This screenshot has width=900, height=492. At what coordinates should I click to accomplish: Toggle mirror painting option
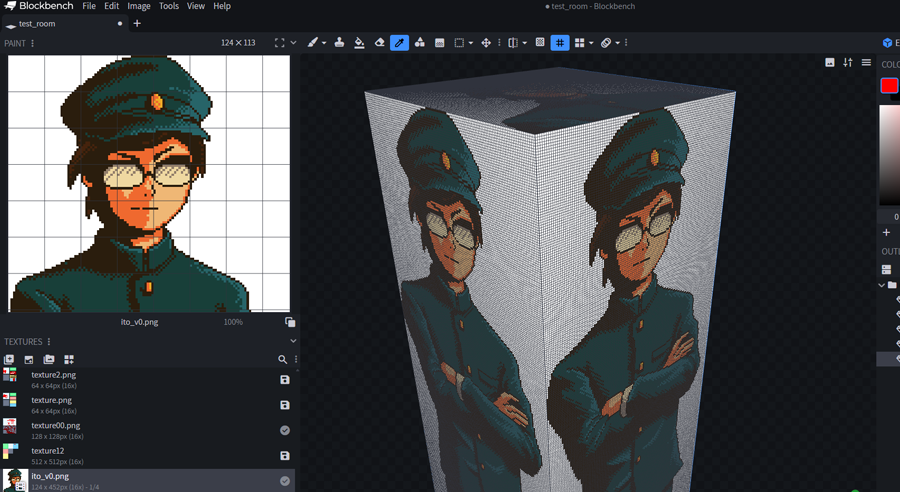(513, 43)
